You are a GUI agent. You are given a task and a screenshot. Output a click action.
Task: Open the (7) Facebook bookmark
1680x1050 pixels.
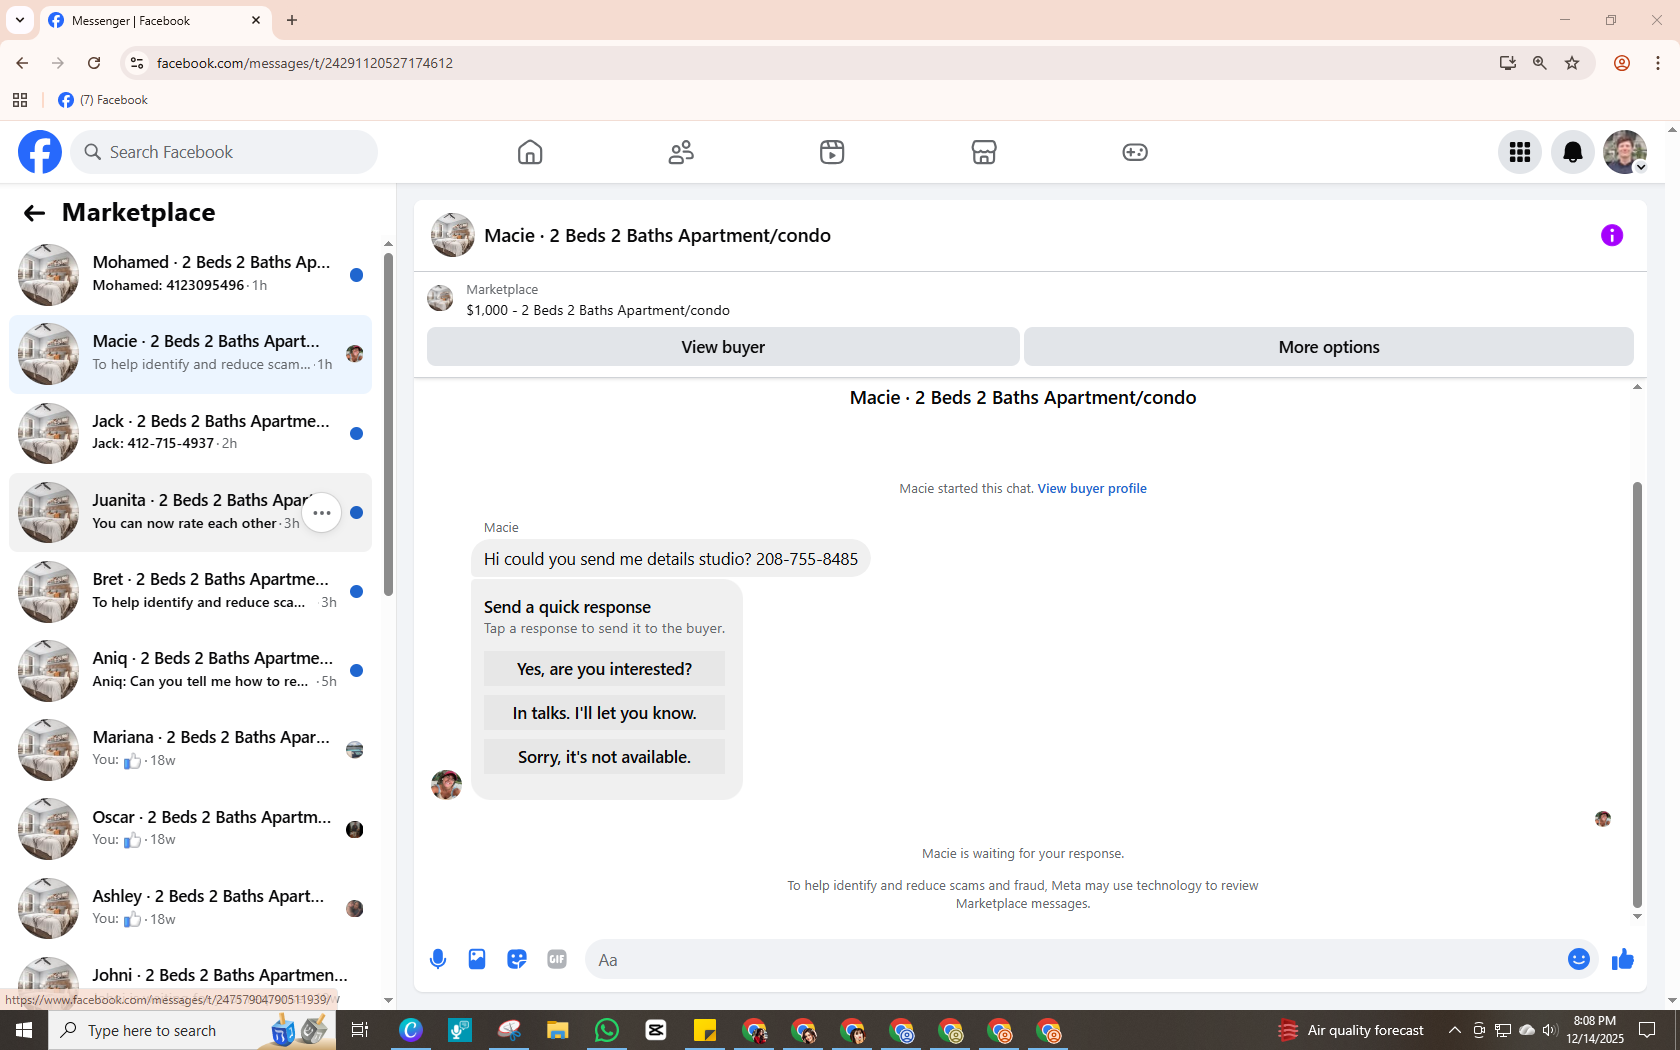[x=103, y=100]
